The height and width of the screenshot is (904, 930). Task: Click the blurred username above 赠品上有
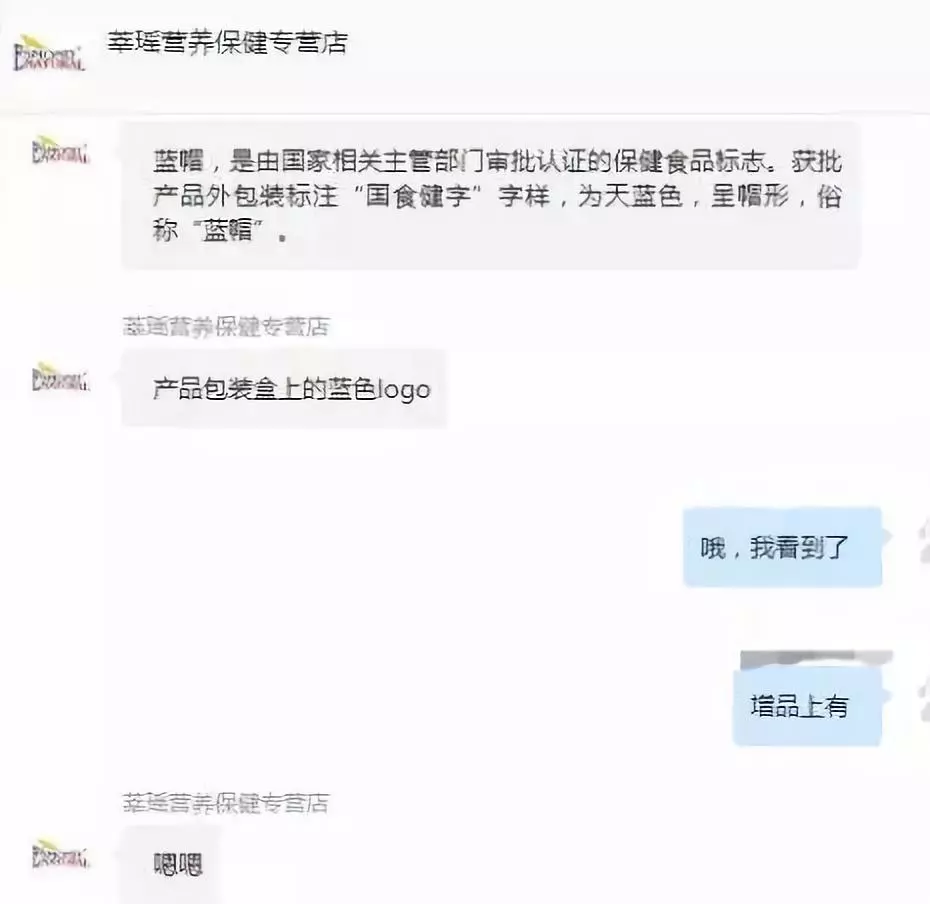pos(816,658)
